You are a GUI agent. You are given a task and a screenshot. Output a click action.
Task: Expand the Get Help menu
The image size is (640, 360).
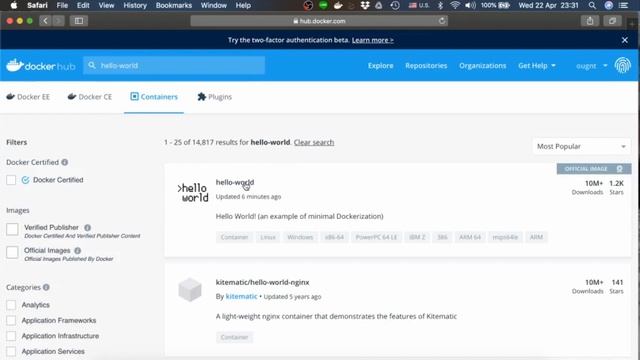point(537,65)
